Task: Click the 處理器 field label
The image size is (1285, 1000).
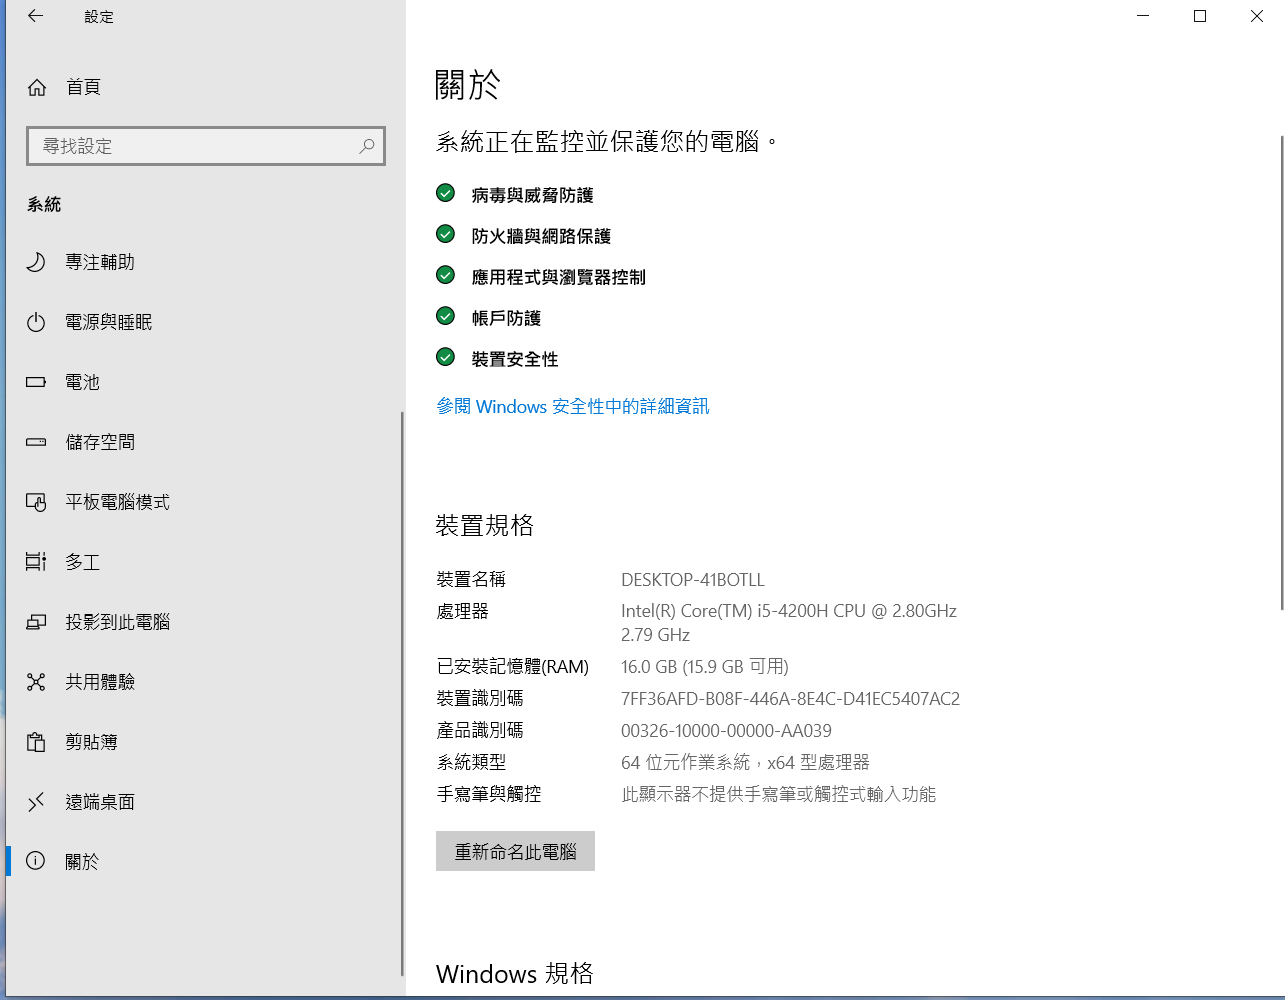Action: click(x=462, y=611)
